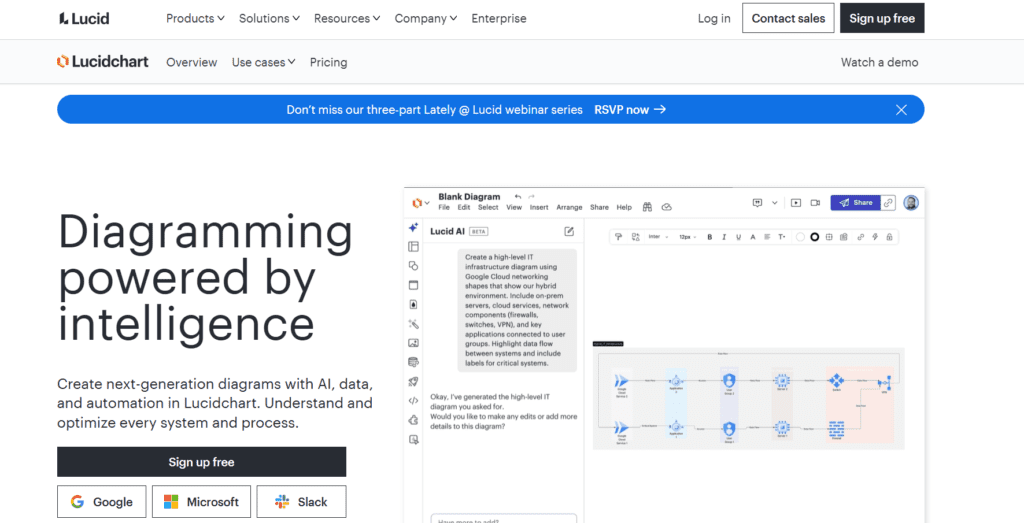Select the shapes icon in the editor sidebar

point(414,266)
